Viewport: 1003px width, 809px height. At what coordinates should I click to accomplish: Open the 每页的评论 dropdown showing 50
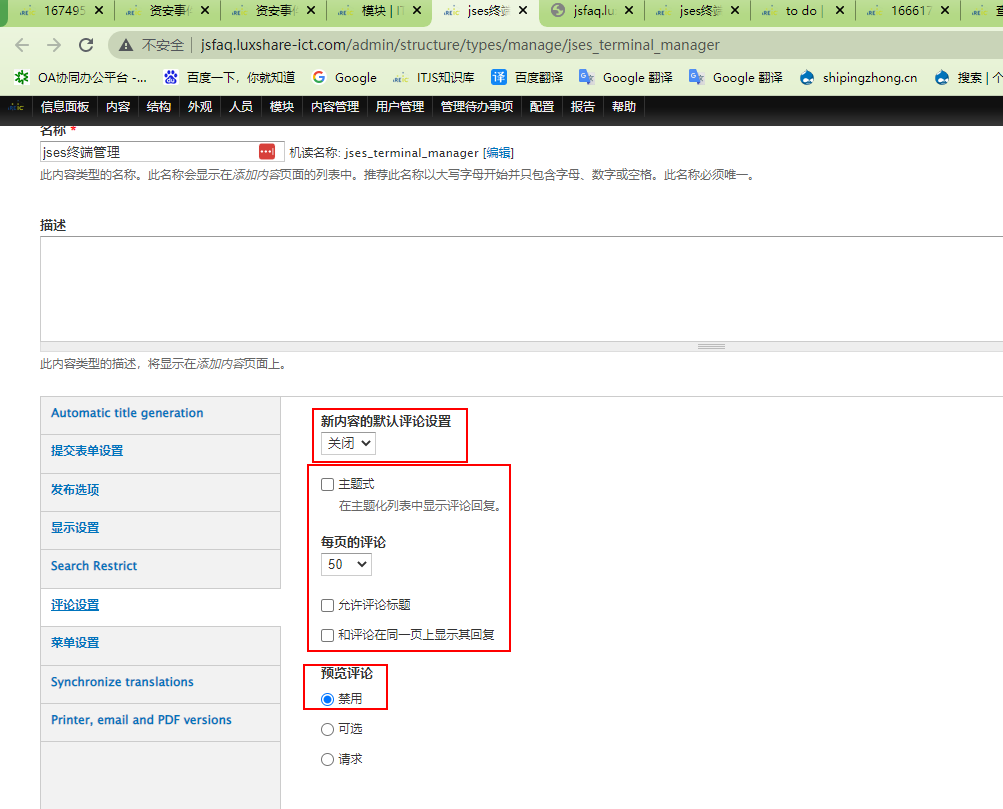click(x=346, y=564)
